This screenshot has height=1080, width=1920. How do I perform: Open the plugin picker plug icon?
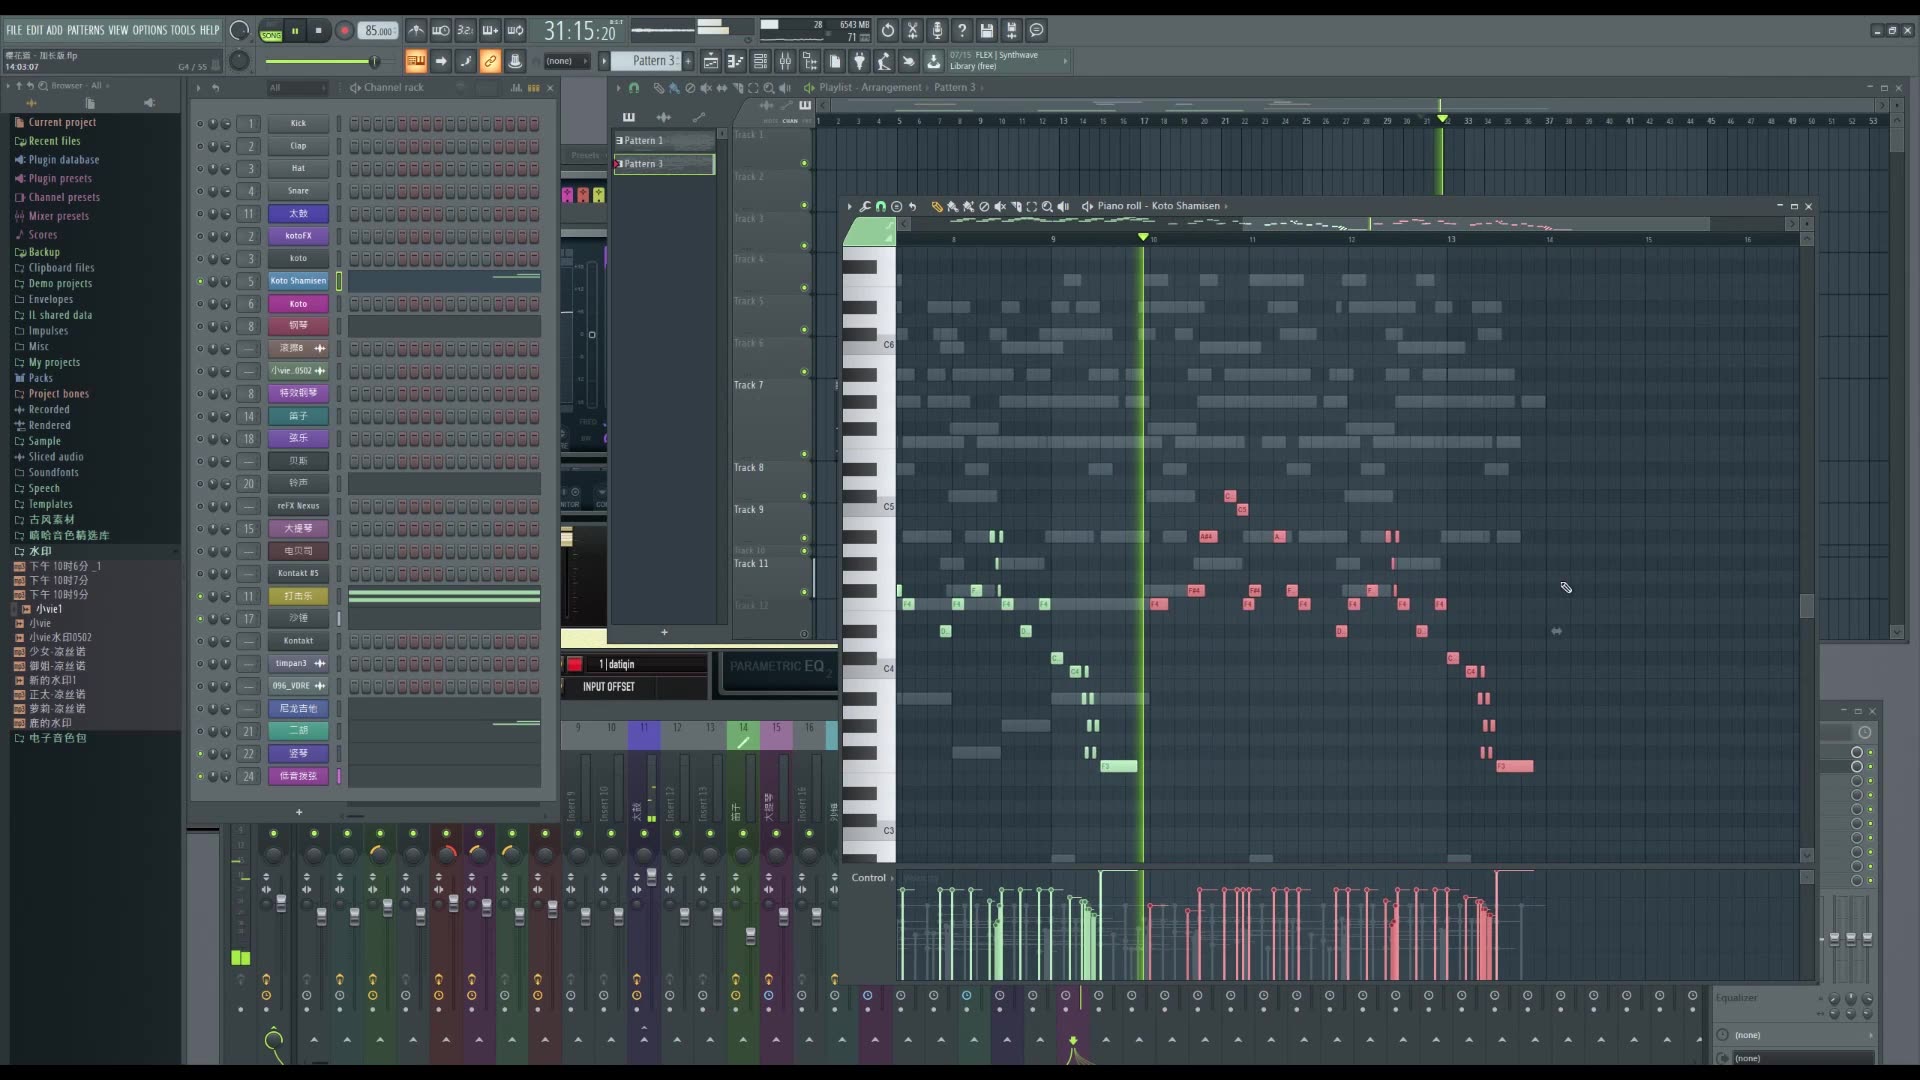tap(859, 61)
